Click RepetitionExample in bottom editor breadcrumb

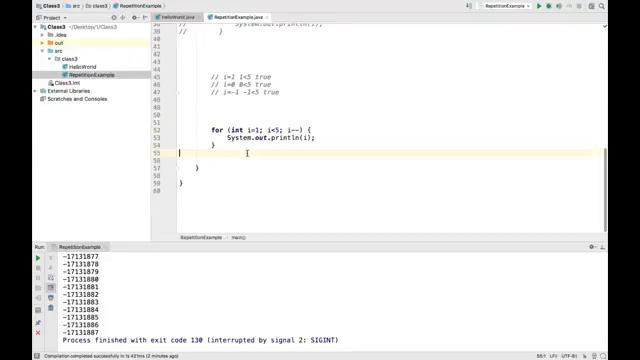point(201,238)
